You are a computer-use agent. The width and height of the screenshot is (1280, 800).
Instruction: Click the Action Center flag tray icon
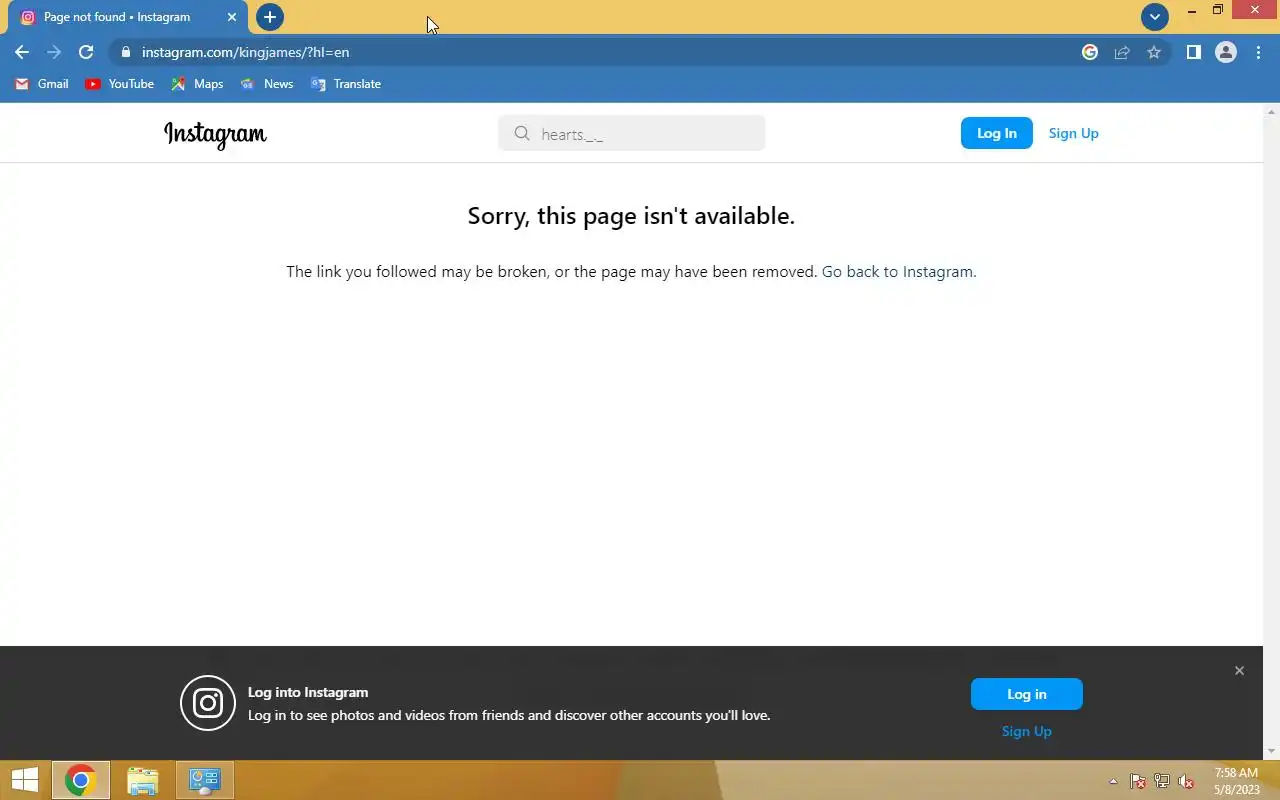point(1138,782)
